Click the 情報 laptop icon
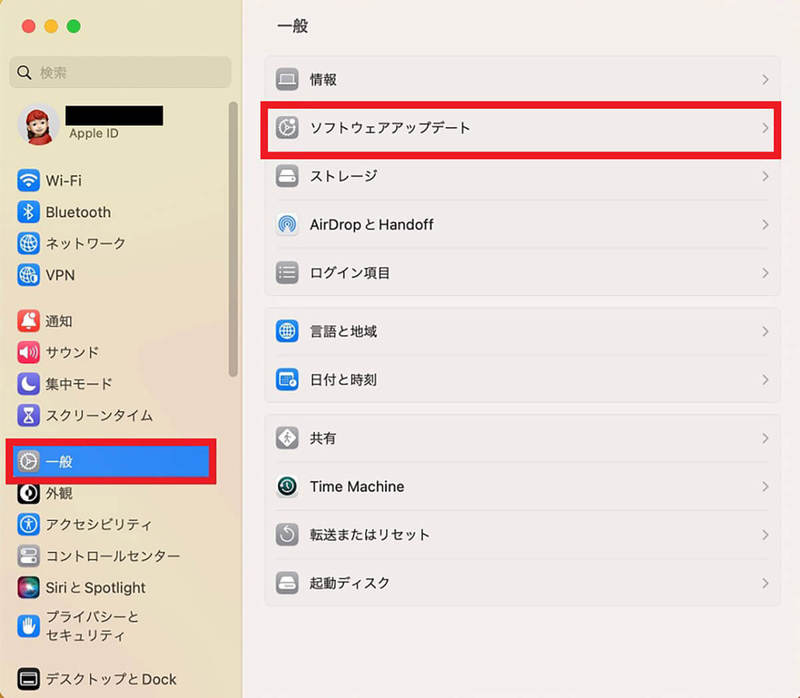 click(287, 80)
